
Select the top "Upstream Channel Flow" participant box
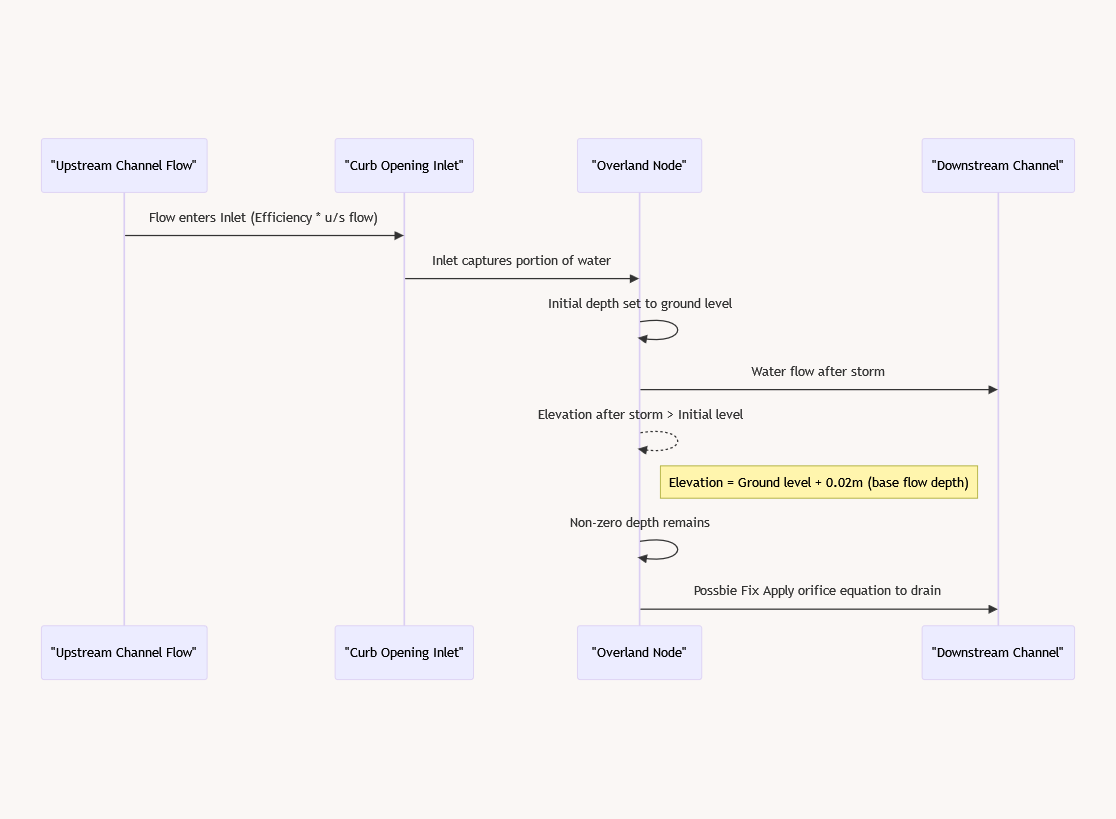pos(124,165)
